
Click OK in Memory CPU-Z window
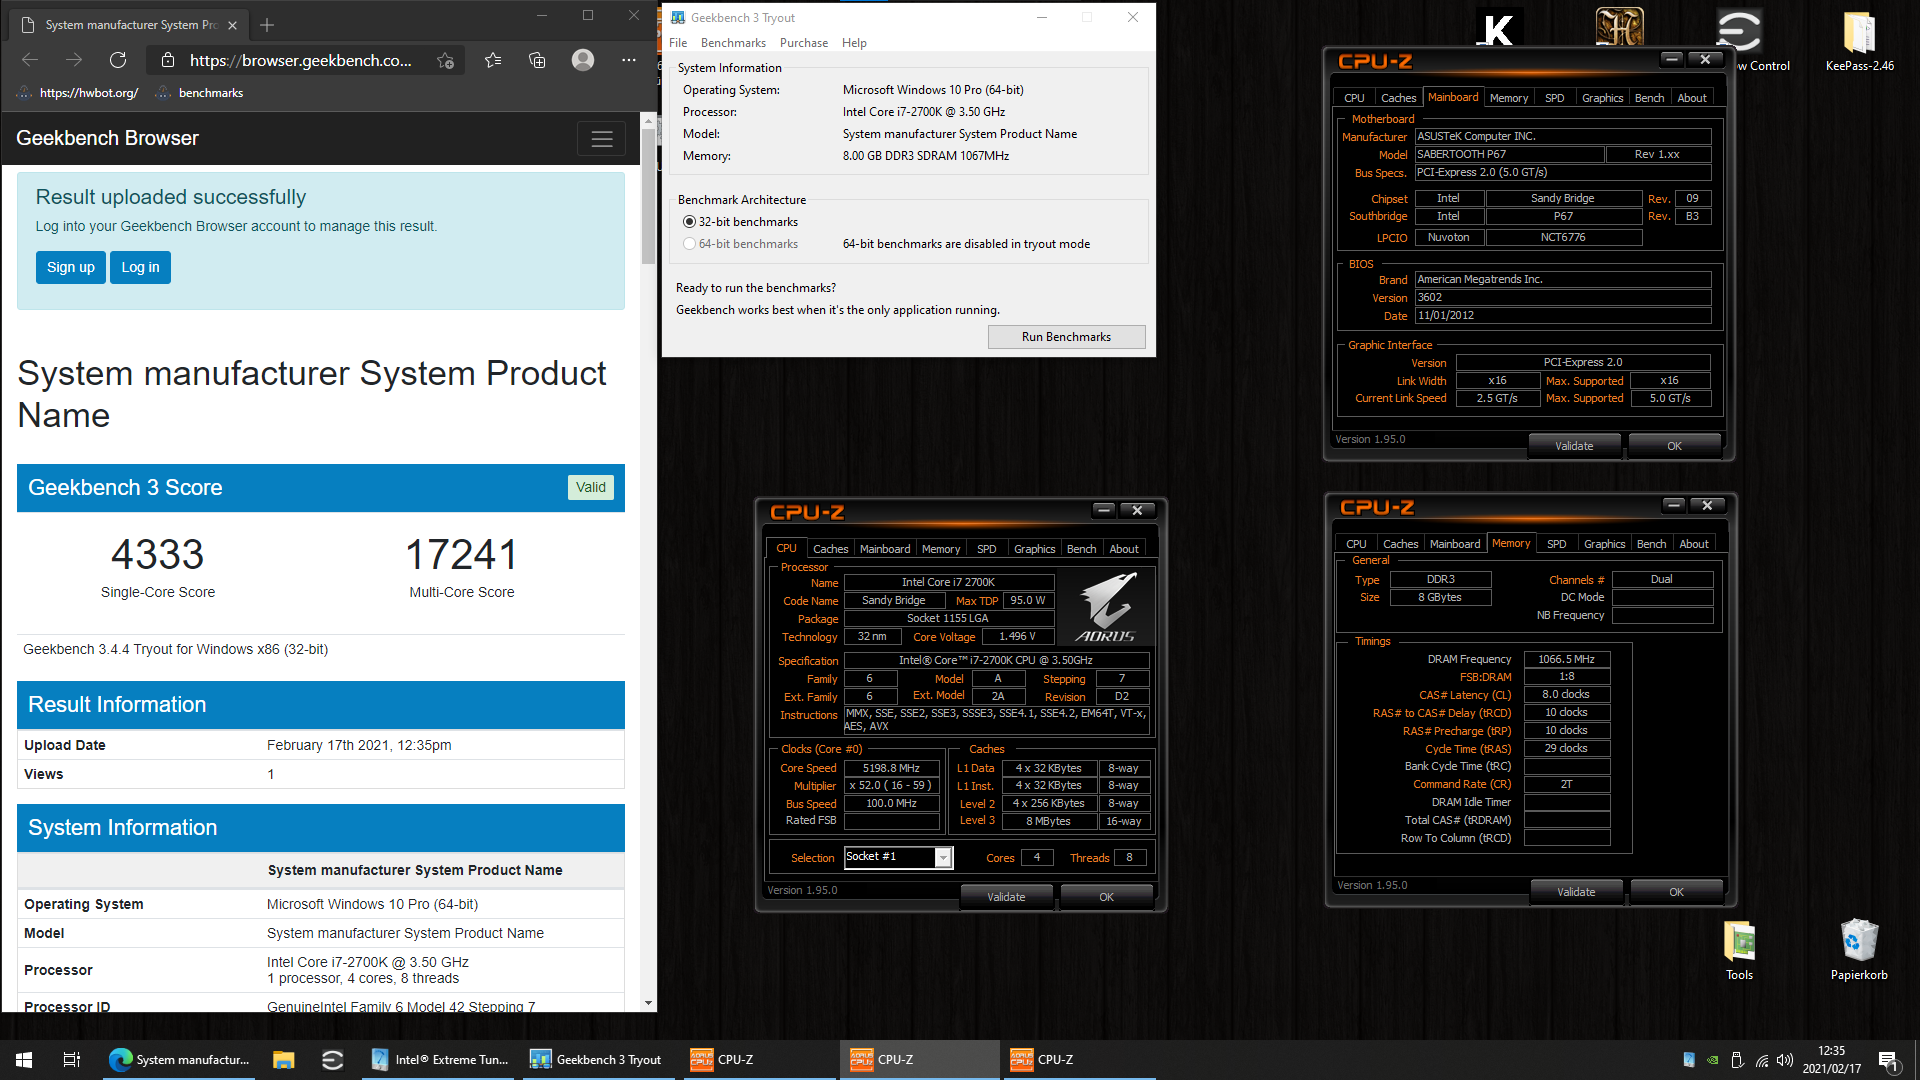click(x=1676, y=892)
